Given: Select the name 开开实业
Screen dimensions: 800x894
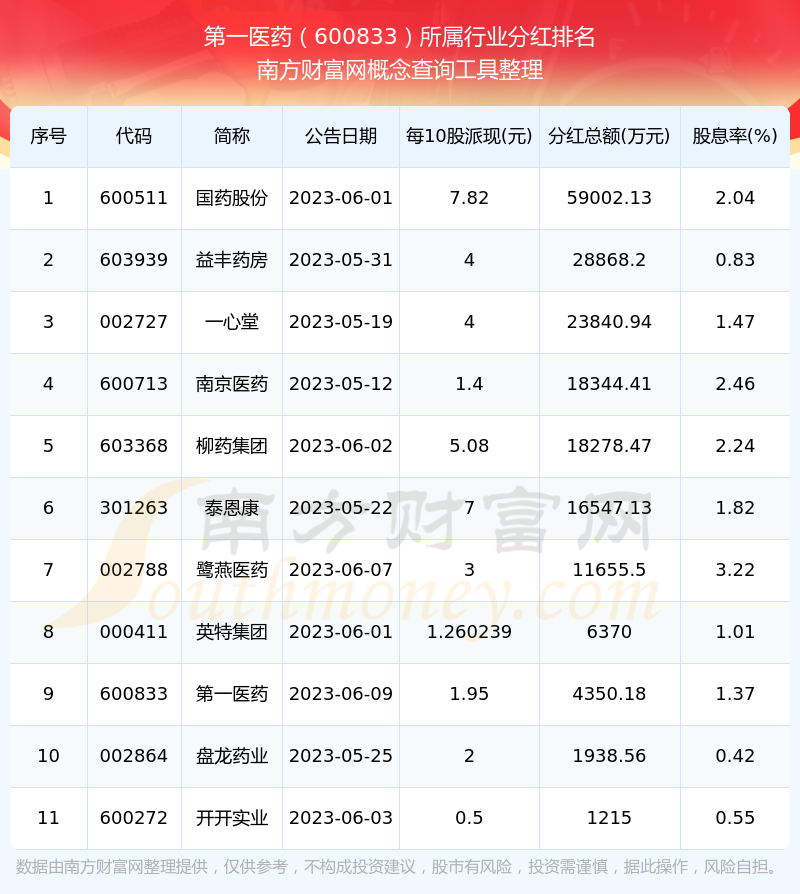Looking at the screenshot, I should coord(232,819).
